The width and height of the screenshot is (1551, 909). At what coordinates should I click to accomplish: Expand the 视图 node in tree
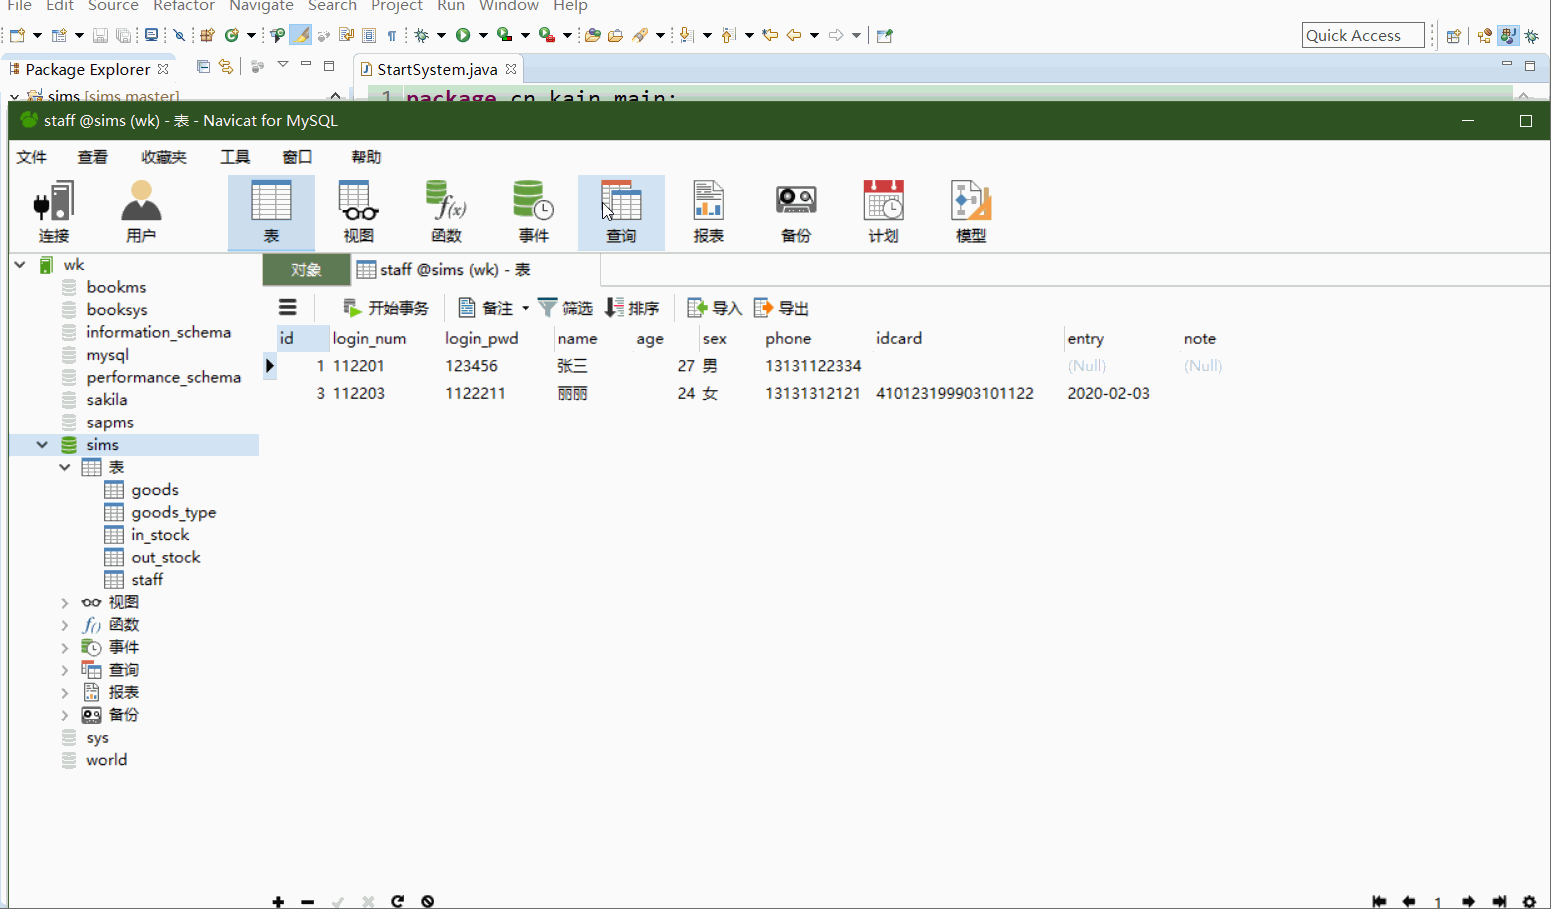click(65, 602)
